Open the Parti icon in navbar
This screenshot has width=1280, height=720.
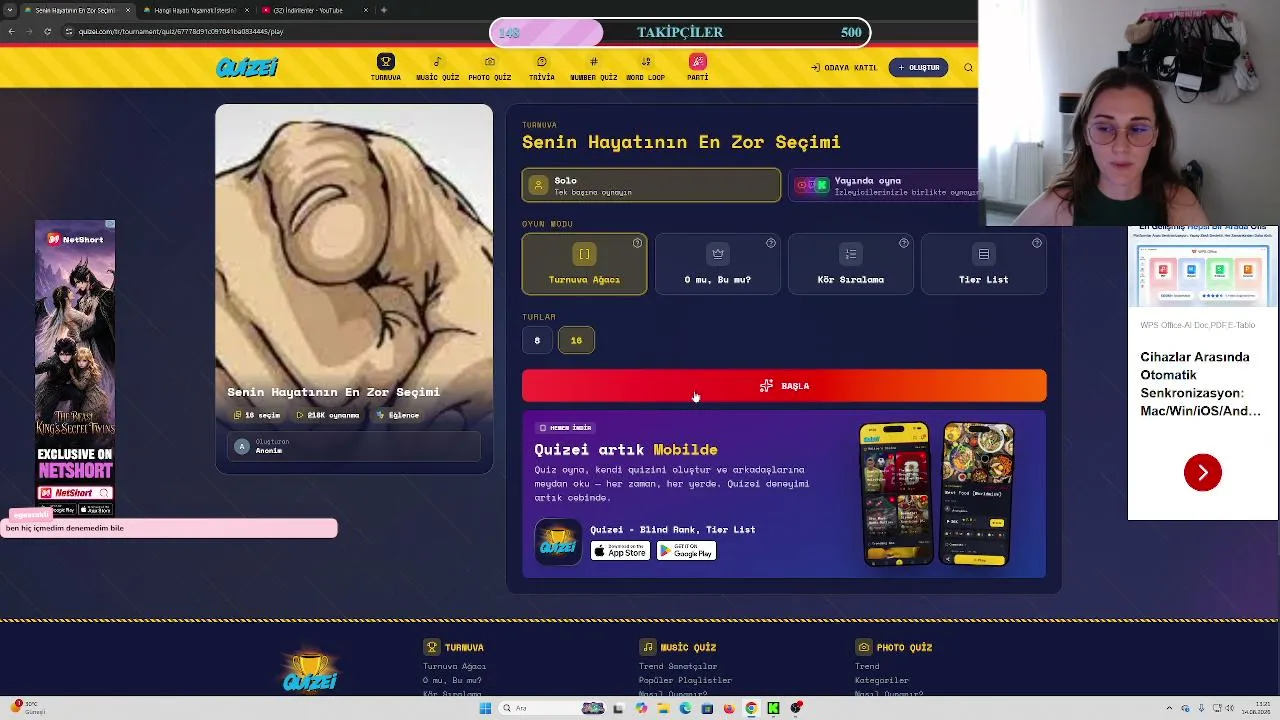[x=698, y=62]
